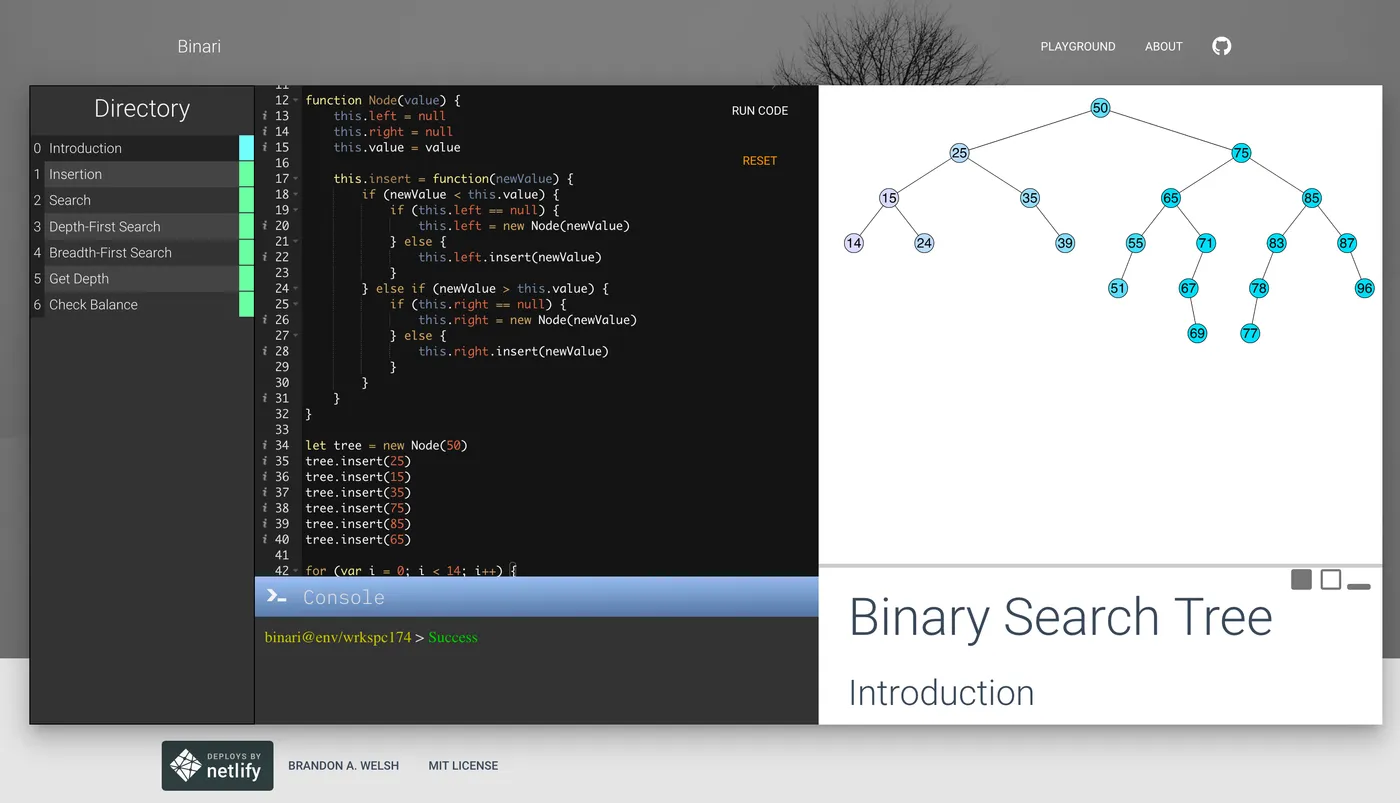The width and height of the screenshot is (1400, 803).
Task: Click the RUN CODE button
Action: click(x=760, y=111)
